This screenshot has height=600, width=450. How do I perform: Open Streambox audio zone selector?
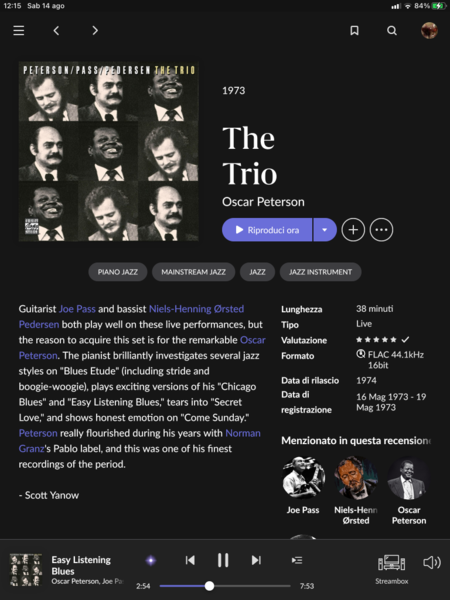391,569
